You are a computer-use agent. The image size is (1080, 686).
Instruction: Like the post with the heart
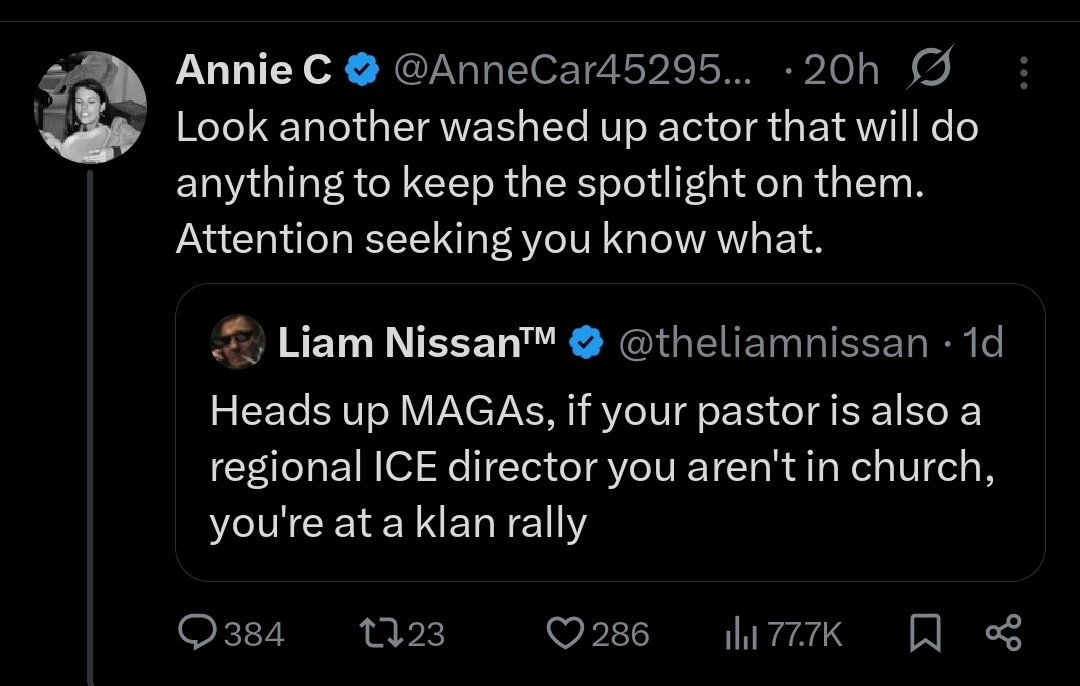567,633
